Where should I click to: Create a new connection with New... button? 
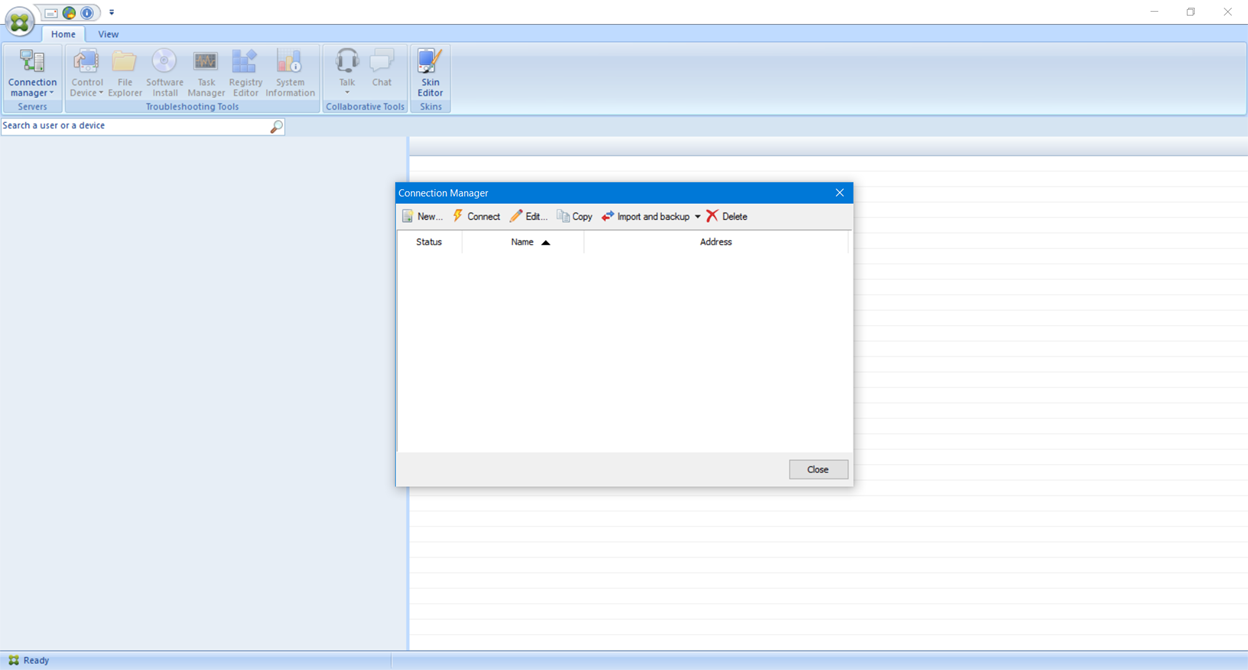coord(422,216)
